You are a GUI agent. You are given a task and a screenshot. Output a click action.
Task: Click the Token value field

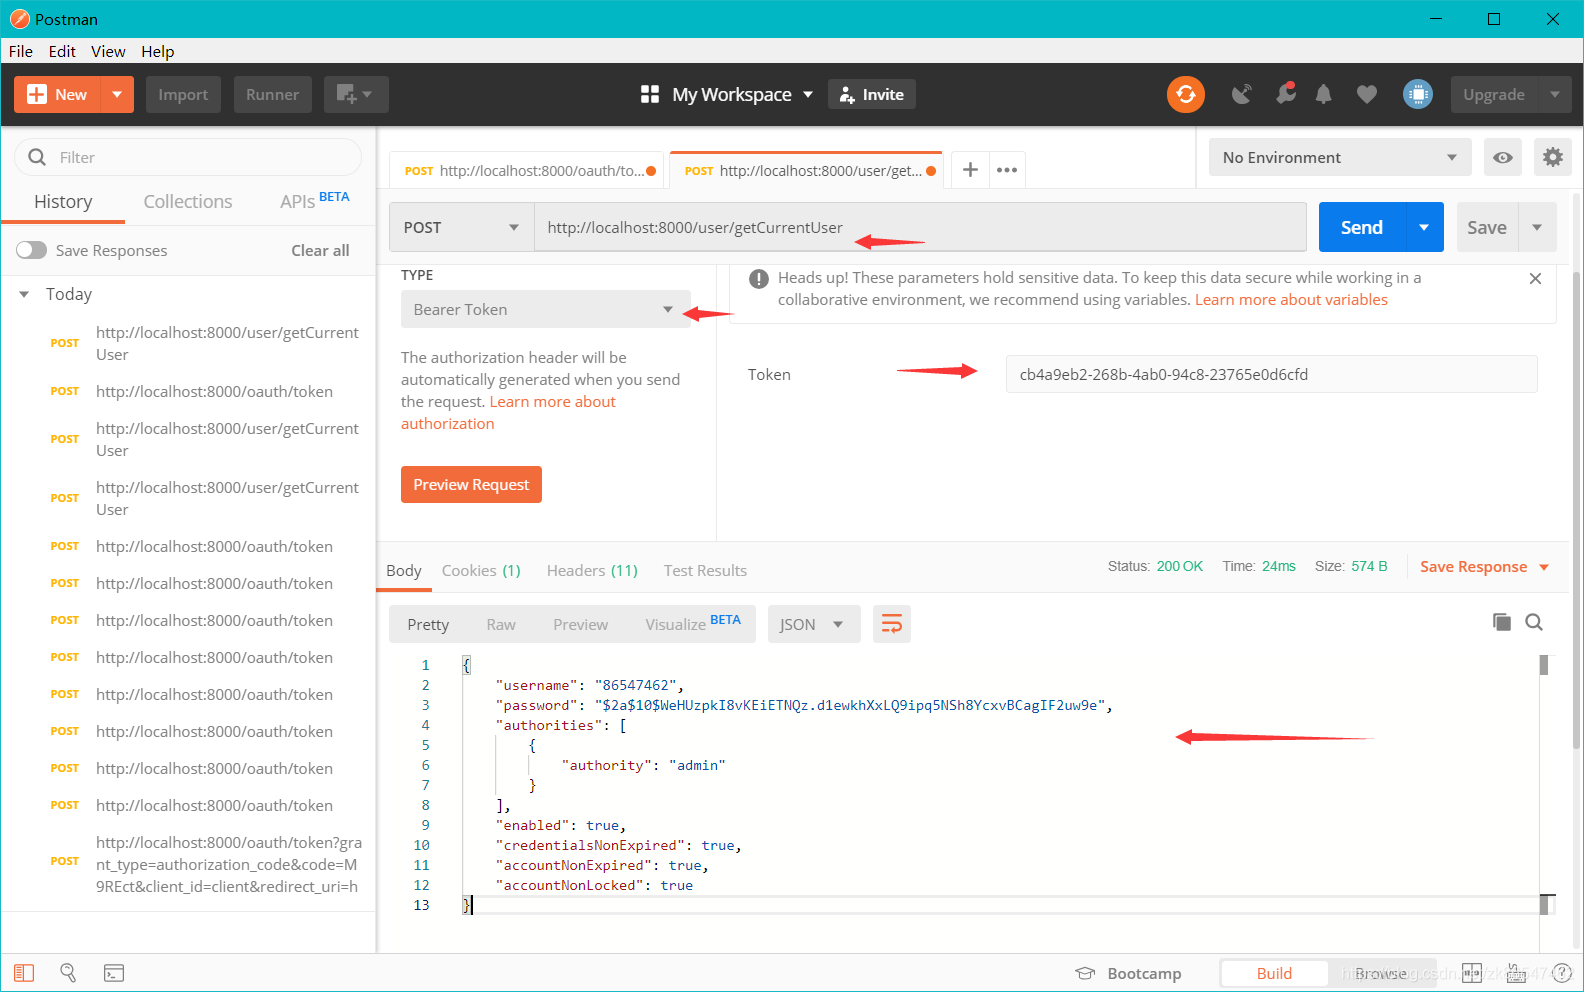click(x=1271, y=374)
